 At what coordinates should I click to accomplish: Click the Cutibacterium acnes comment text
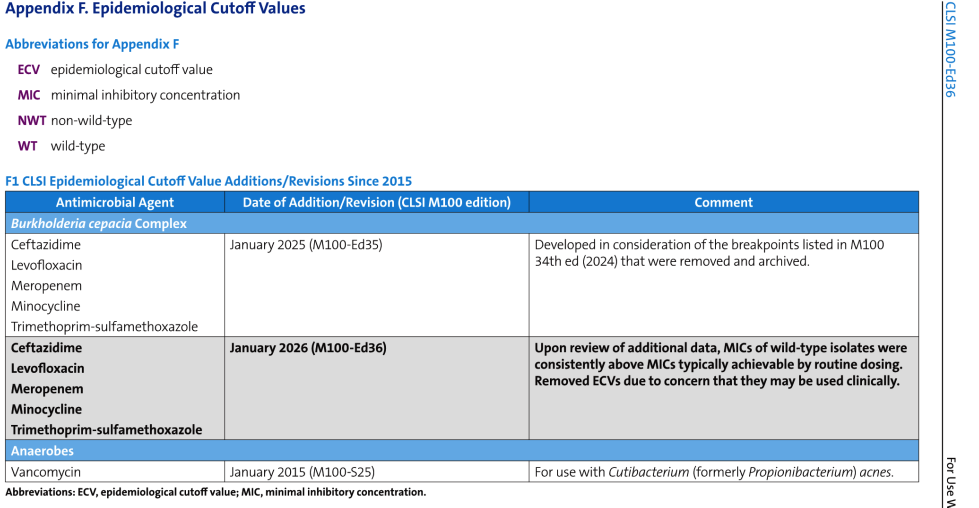[713, 472]
